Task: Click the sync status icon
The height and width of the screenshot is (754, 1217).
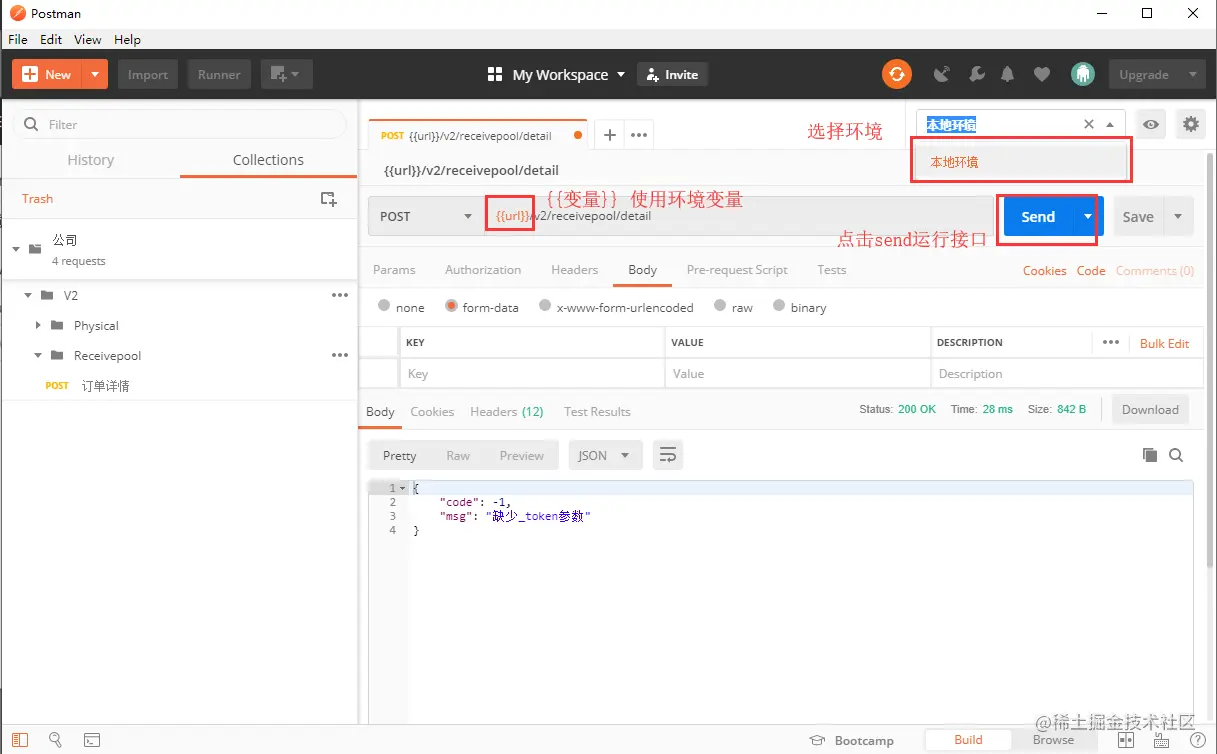Action: point(896,74)
